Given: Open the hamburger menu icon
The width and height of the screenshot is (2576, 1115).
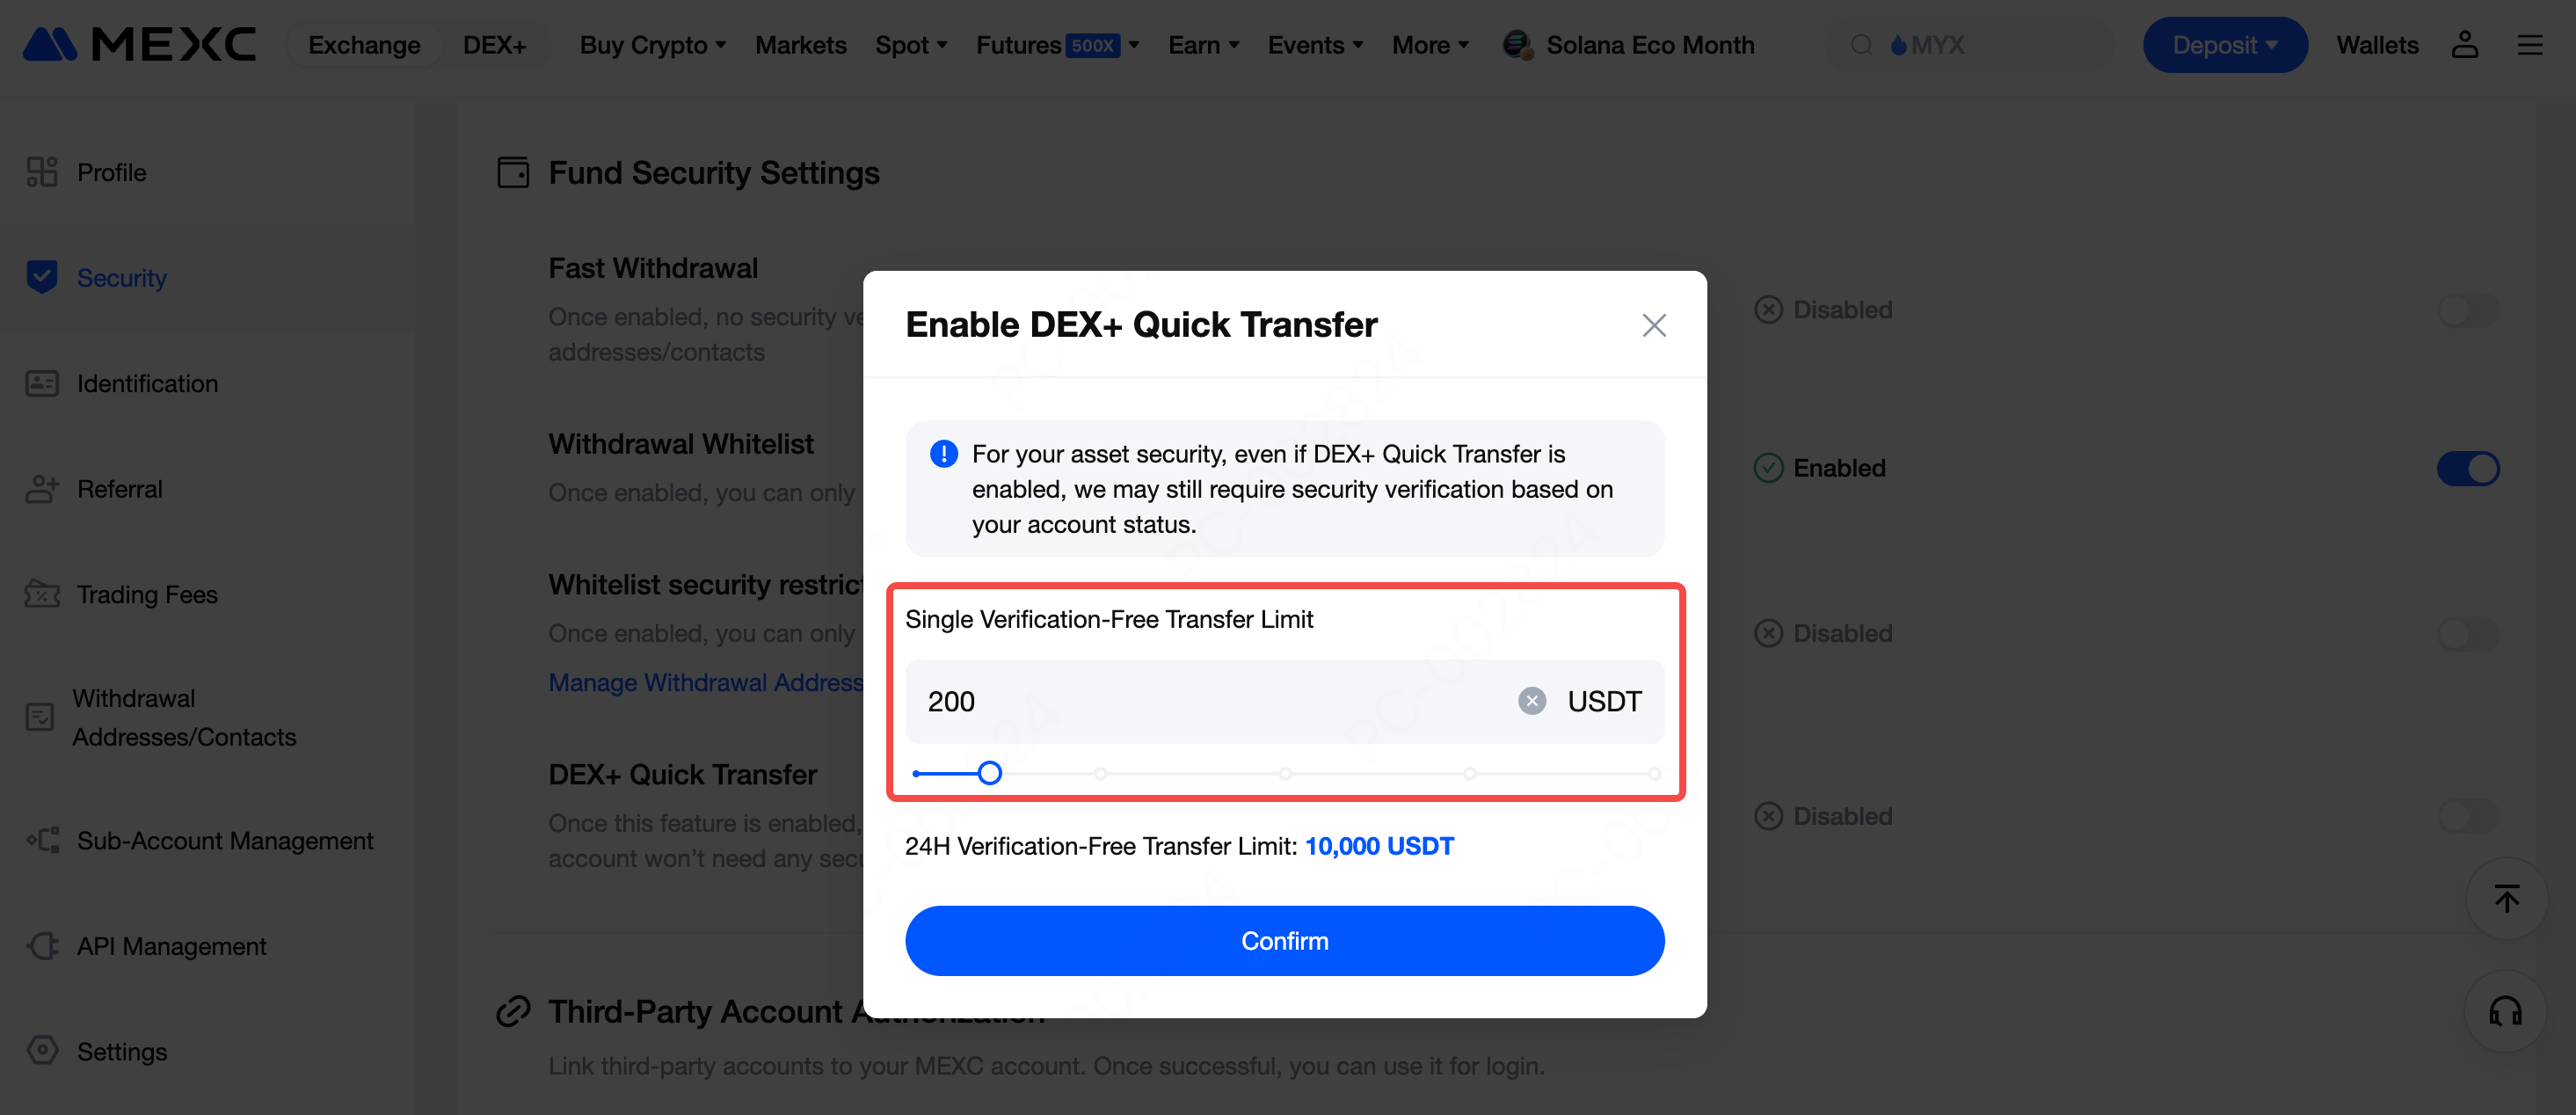Looking at the screenshot, I should click(x=2529, y=45).
